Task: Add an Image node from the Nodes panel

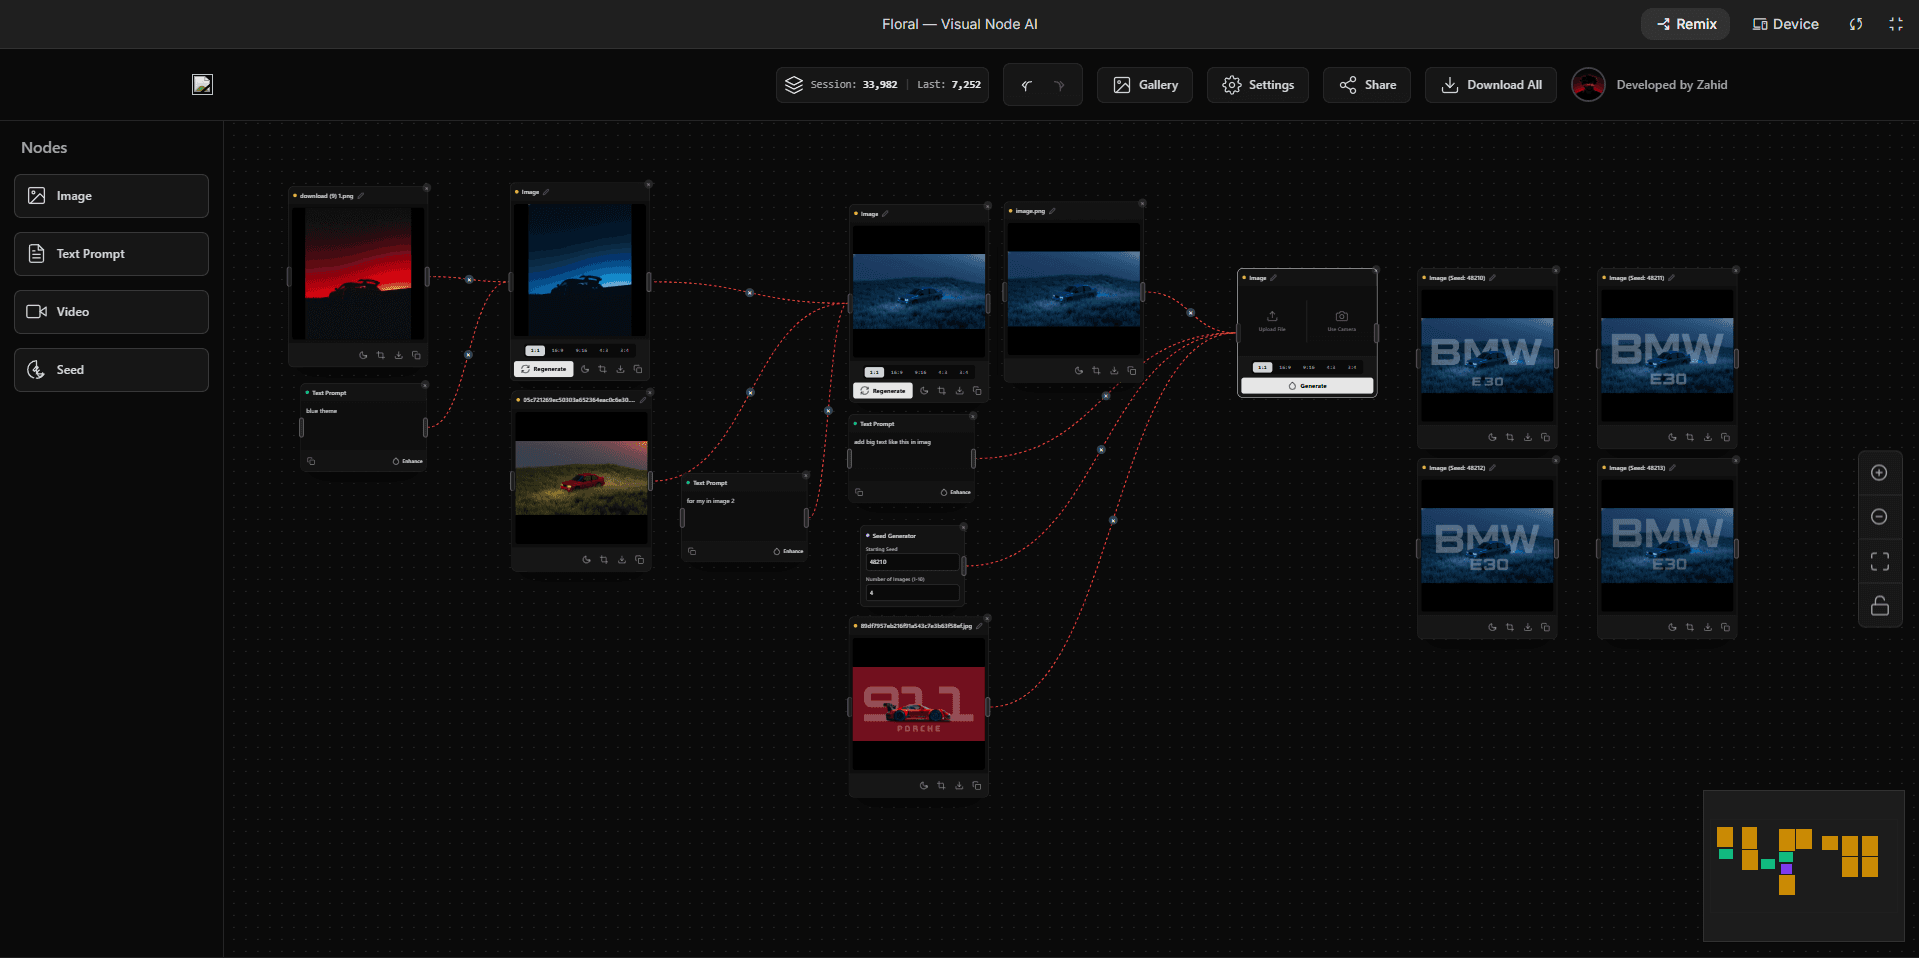Action: pos(111,196)
